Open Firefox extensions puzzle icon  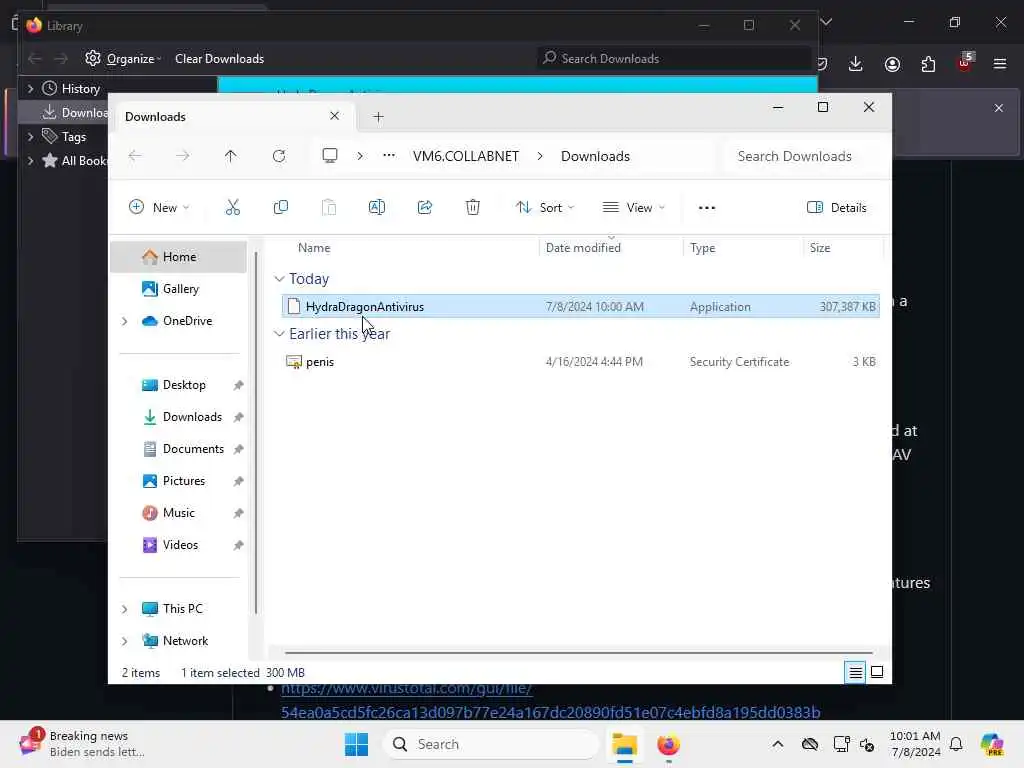pos(928,64)
